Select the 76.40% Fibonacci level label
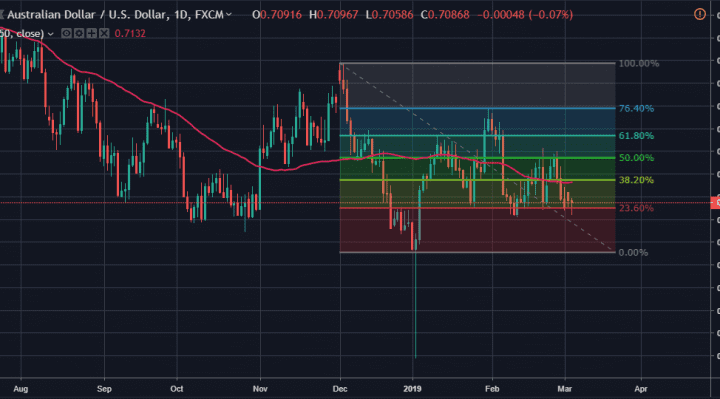The height and width of the screenshot is (399, 720). [x=636, y=108]
